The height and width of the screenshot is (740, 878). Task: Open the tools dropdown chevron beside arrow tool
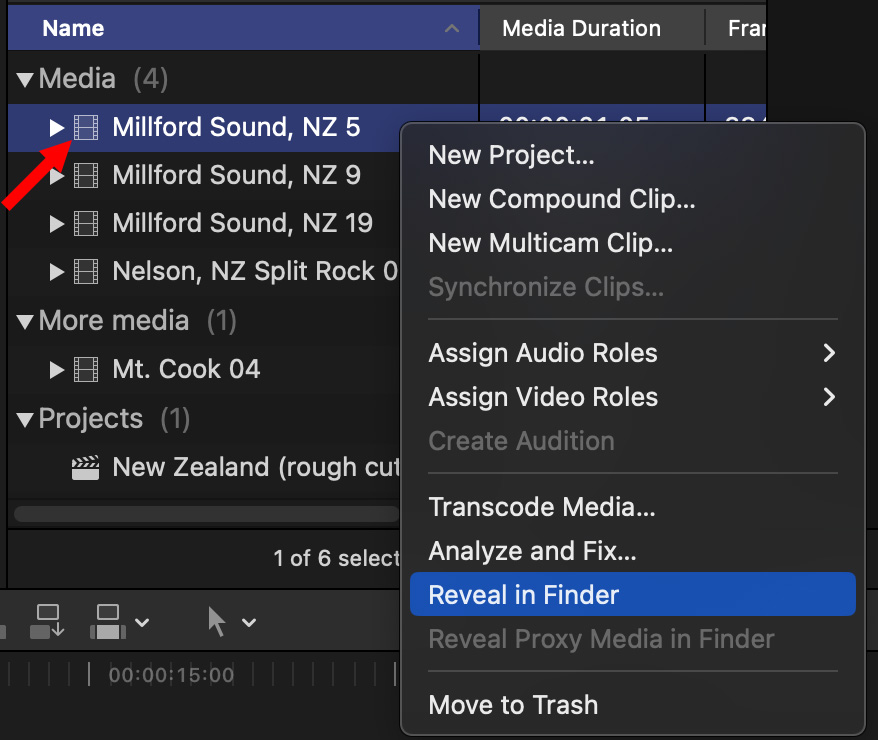pos(249,622)
